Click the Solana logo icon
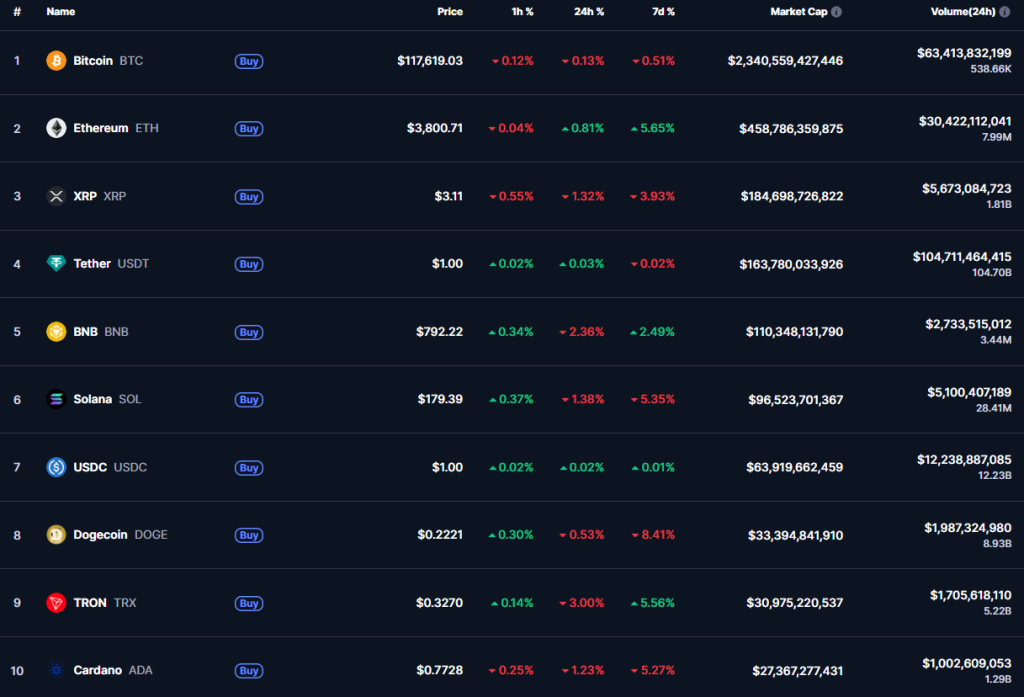 point(56,399)
